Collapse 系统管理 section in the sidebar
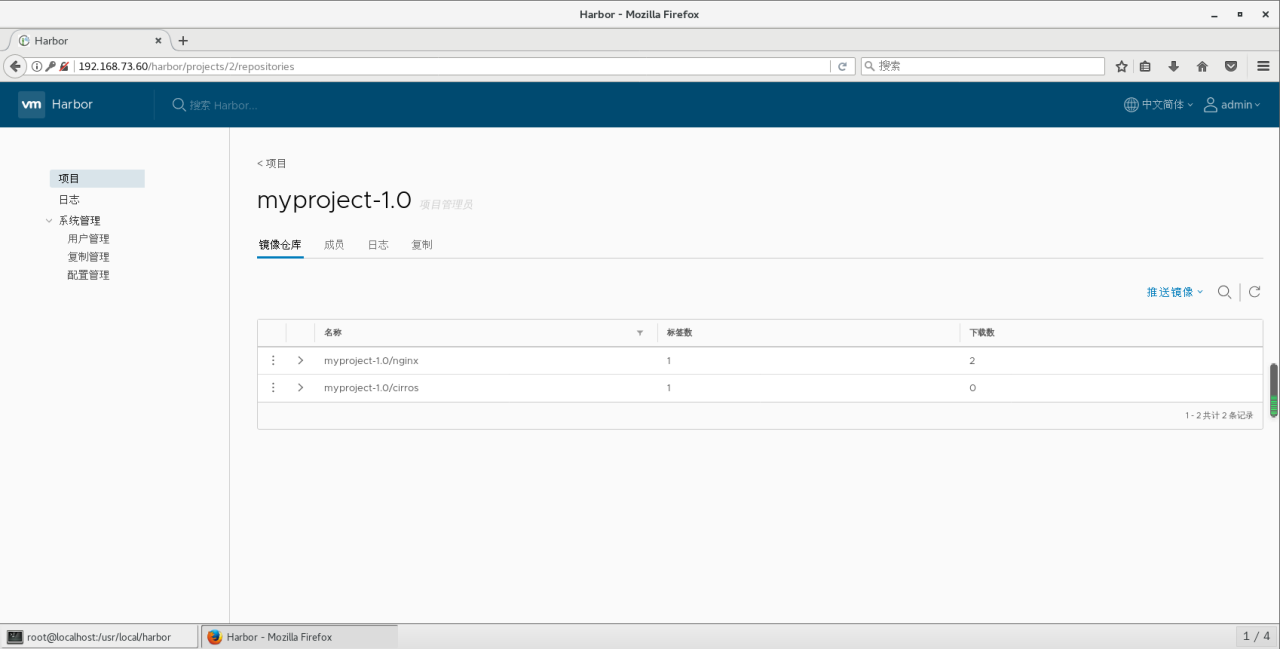 point(49,220)
